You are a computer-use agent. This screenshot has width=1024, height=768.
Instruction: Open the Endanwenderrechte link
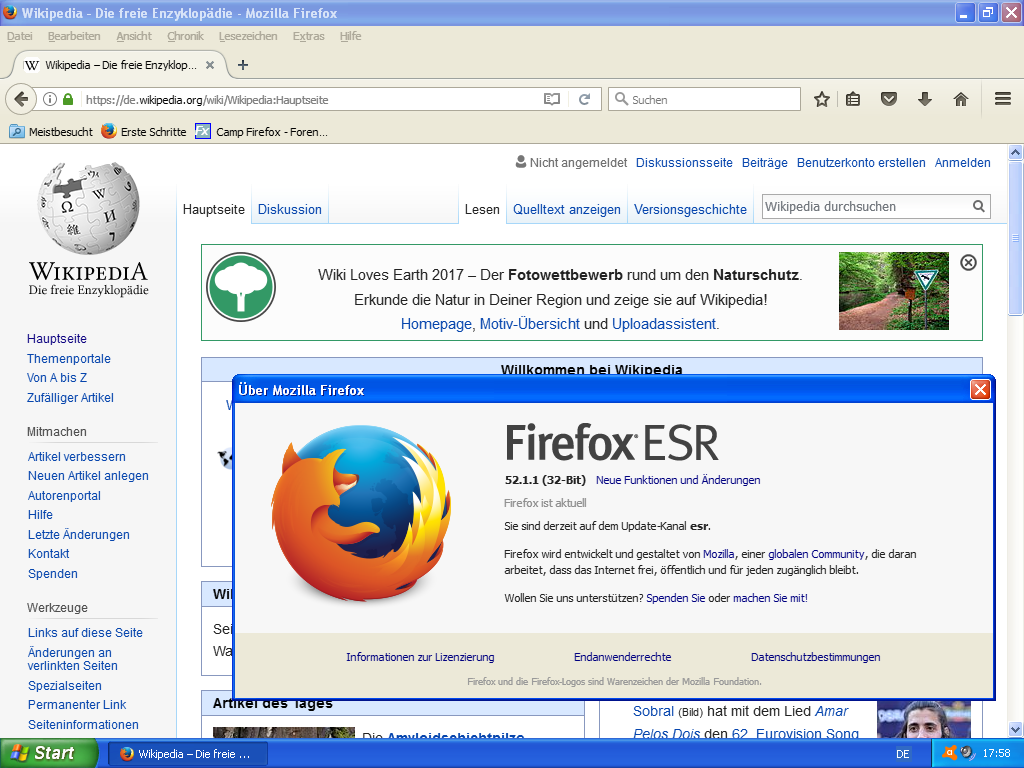622,657
